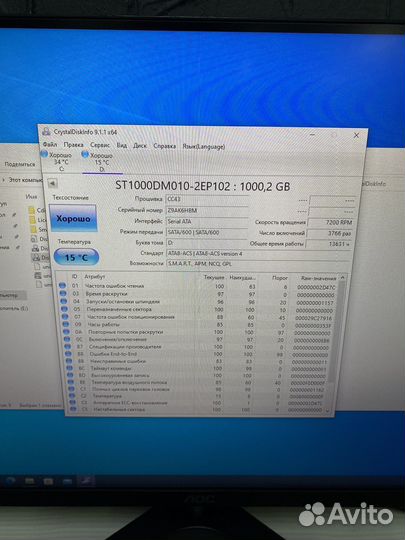Click the Raw-значения column header

(x=319, y=278)
